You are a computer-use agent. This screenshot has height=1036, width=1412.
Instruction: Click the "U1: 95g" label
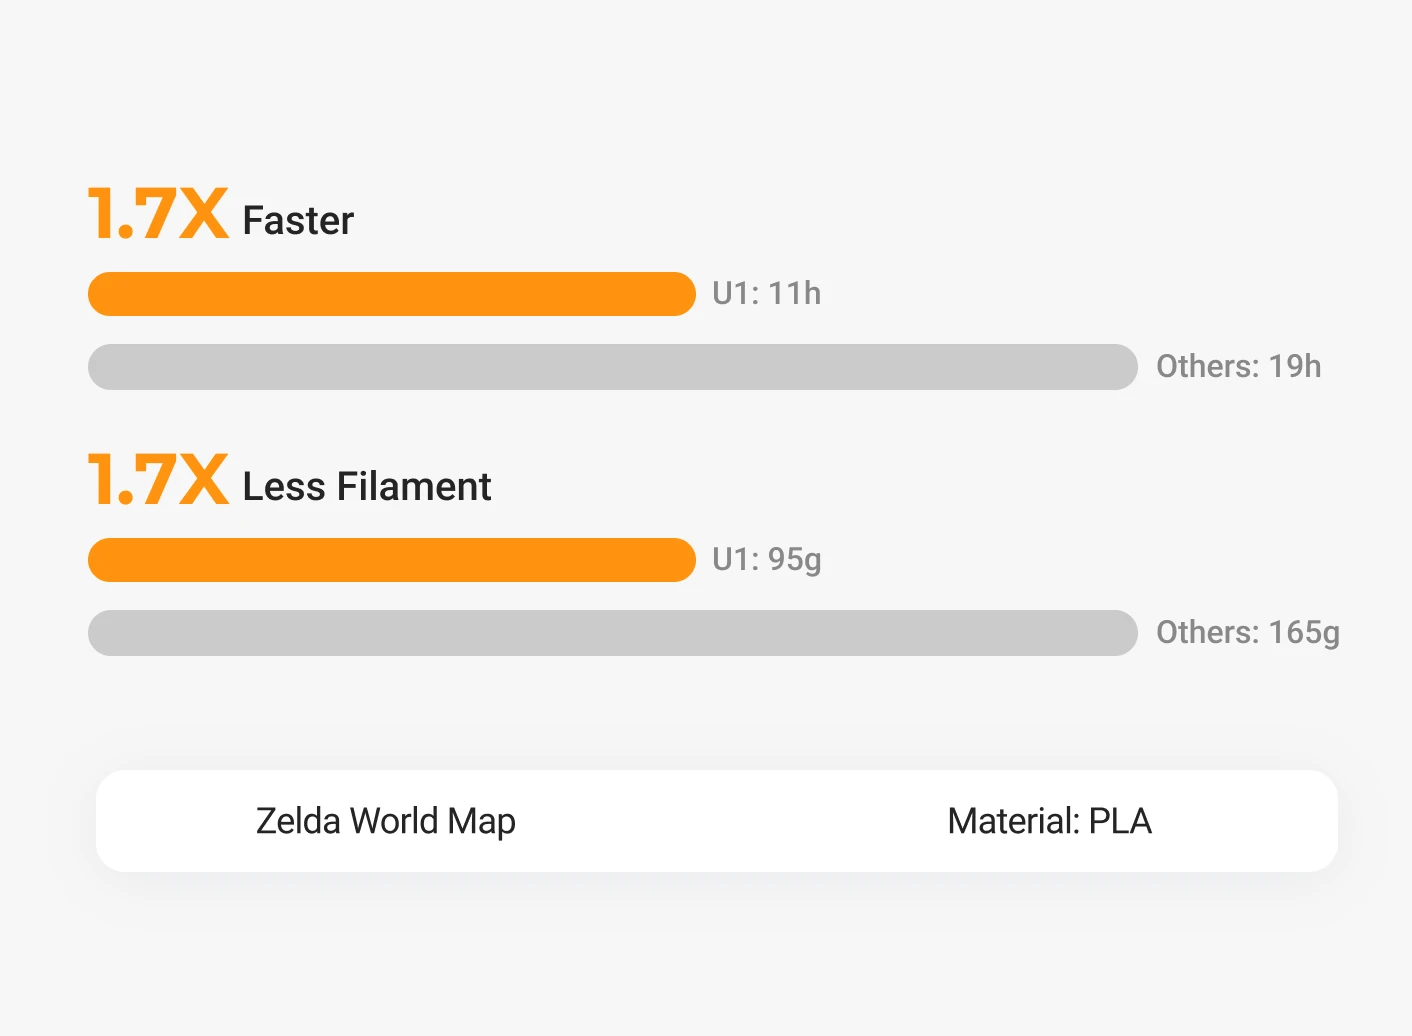click(x=766, y=560)
